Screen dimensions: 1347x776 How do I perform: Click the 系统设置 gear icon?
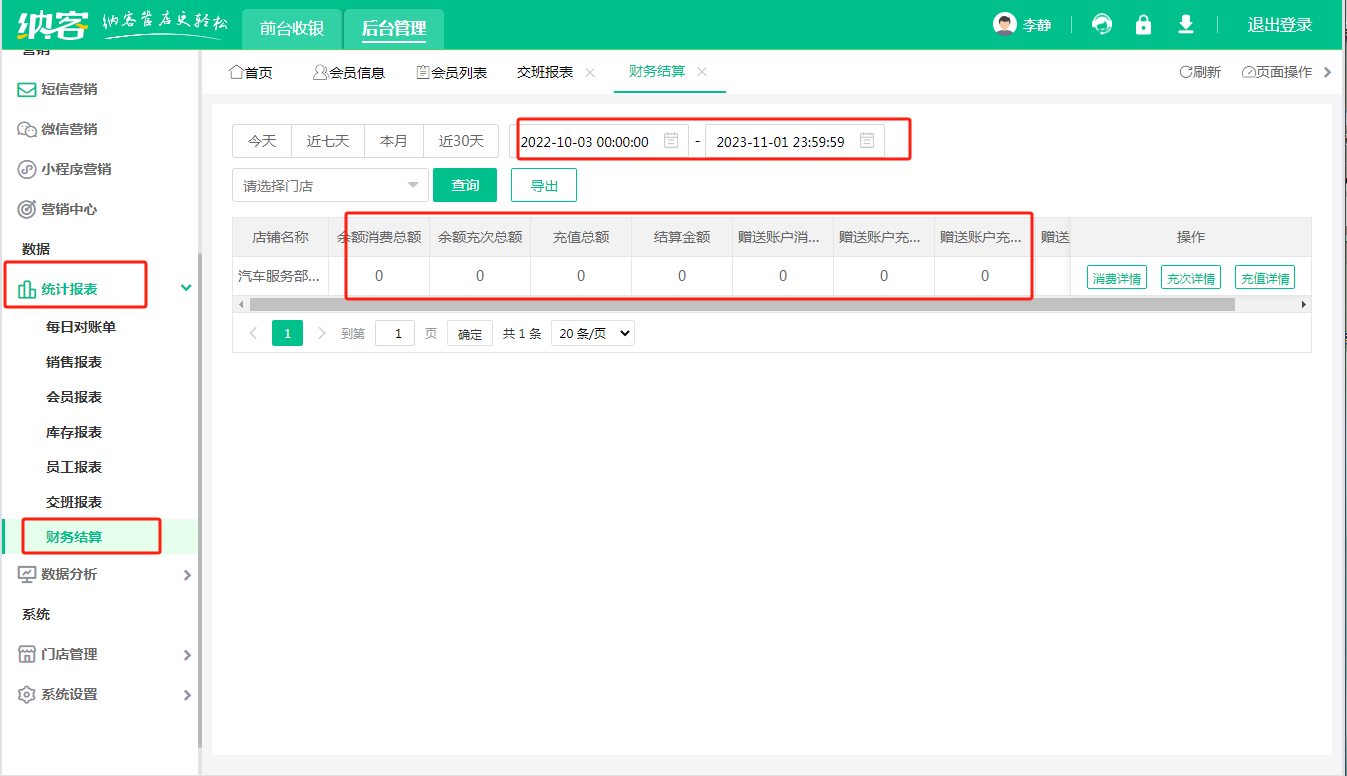click(28, 694)
